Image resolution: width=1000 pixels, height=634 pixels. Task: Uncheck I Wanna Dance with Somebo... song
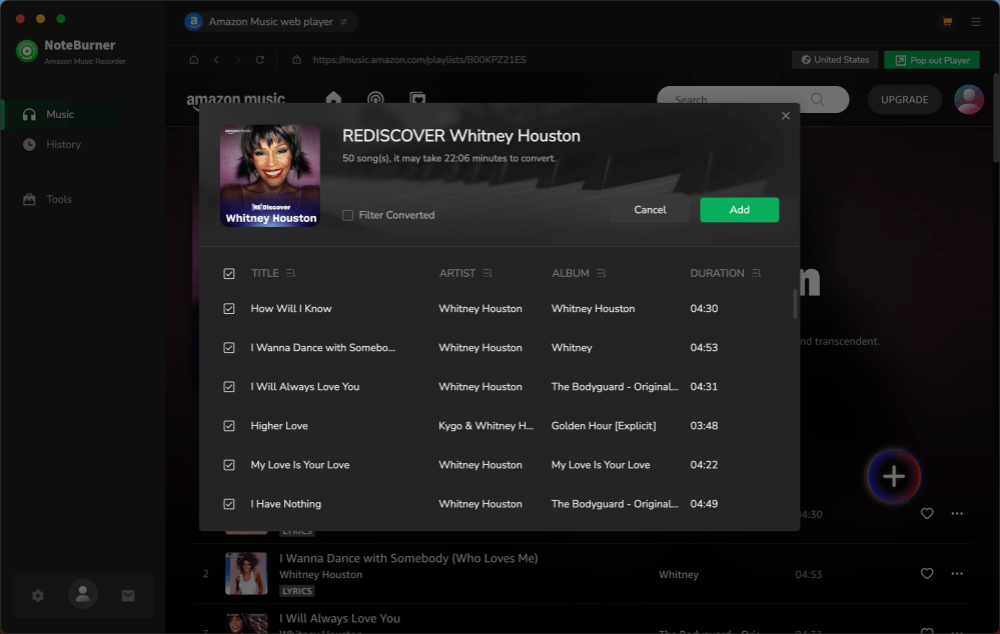point(229,348)
